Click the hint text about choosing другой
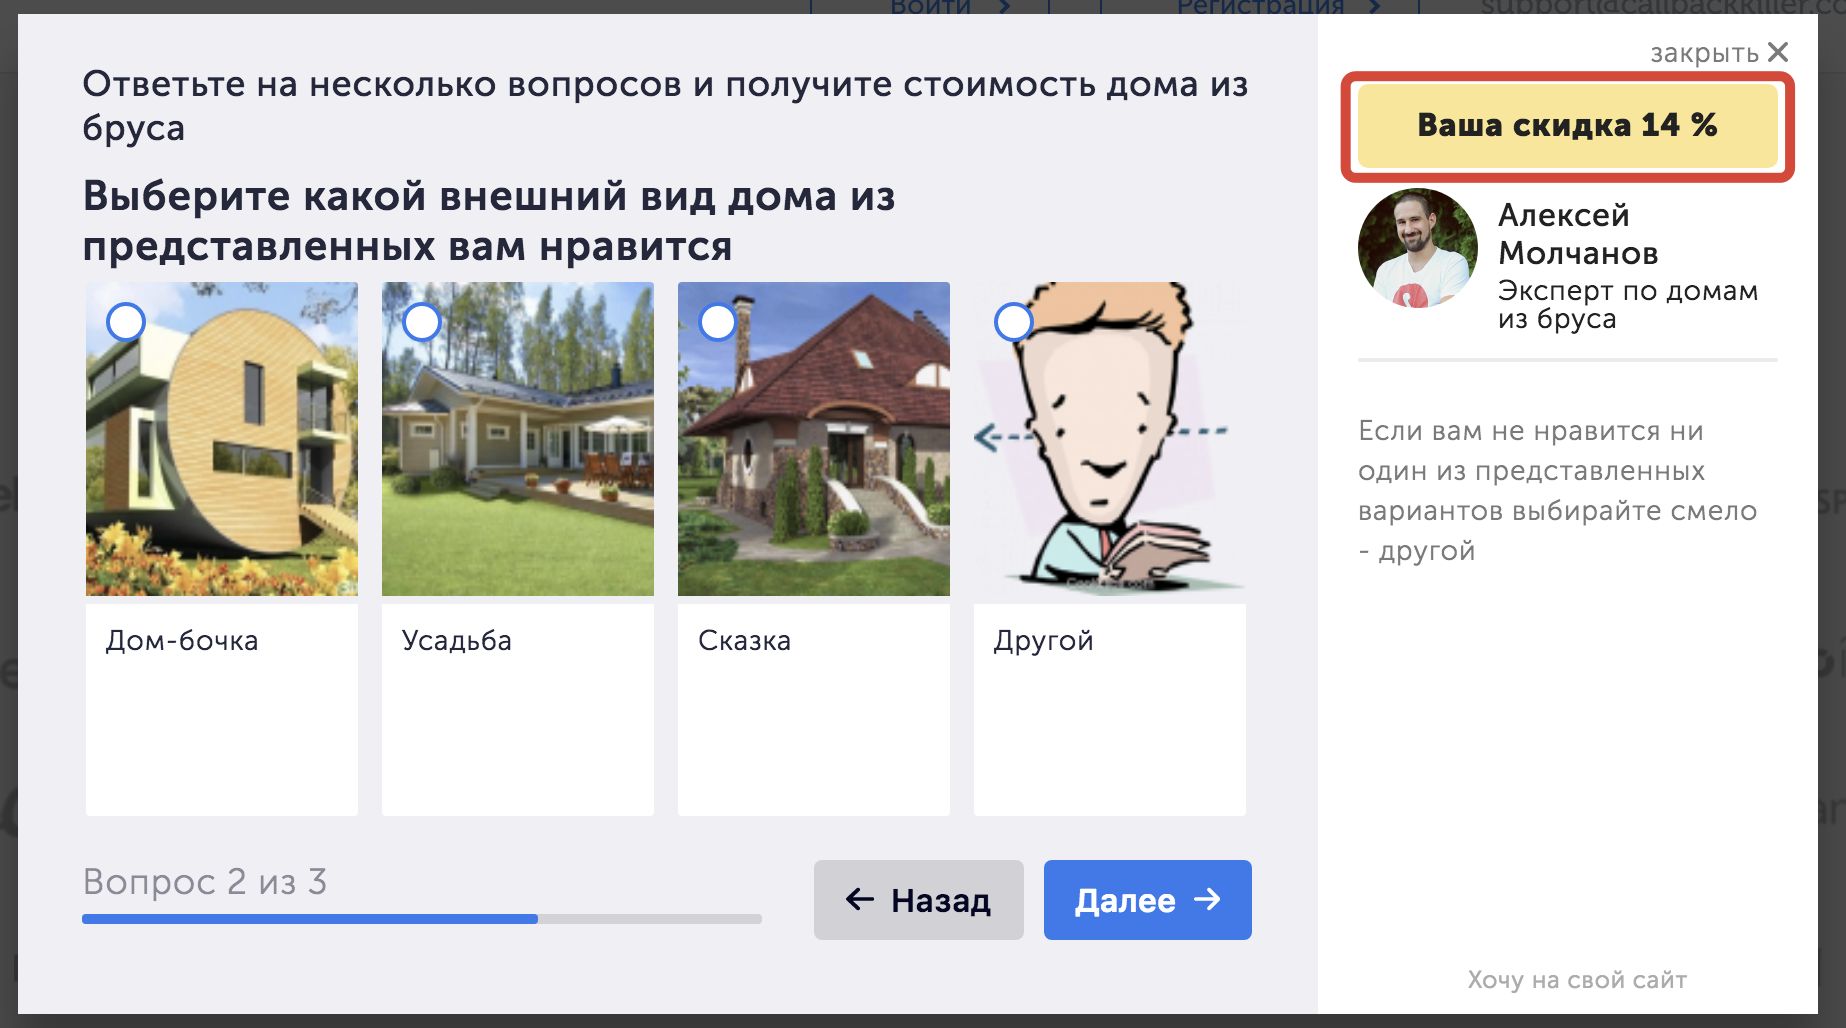Image resolution: width=1846 pixels, height=1028 pixels. tap(1557, 491)
